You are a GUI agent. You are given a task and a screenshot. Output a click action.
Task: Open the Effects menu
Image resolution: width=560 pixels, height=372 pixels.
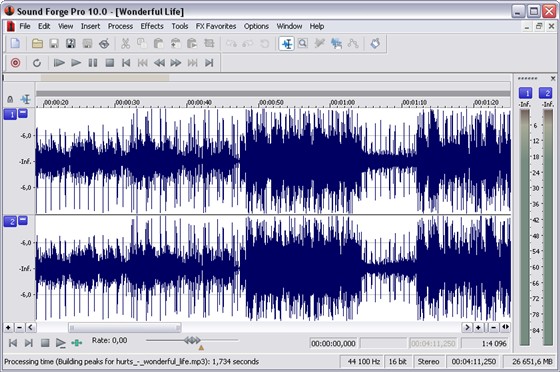click(x=152, y=26)
